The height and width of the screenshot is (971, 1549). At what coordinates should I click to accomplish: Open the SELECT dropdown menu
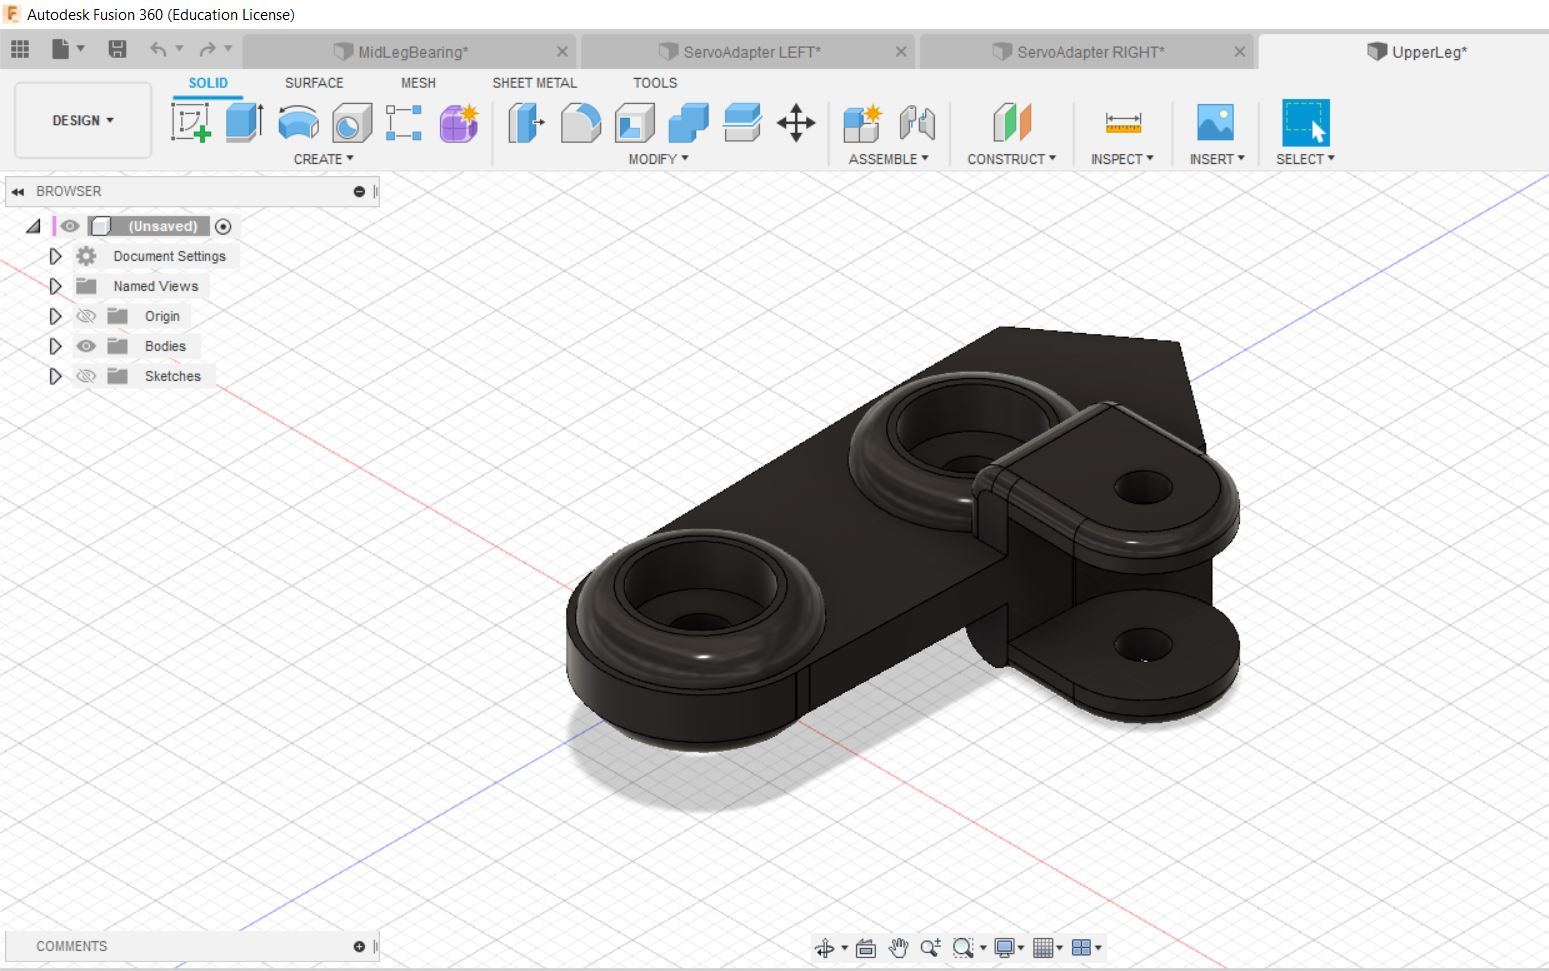[1305, 159]
